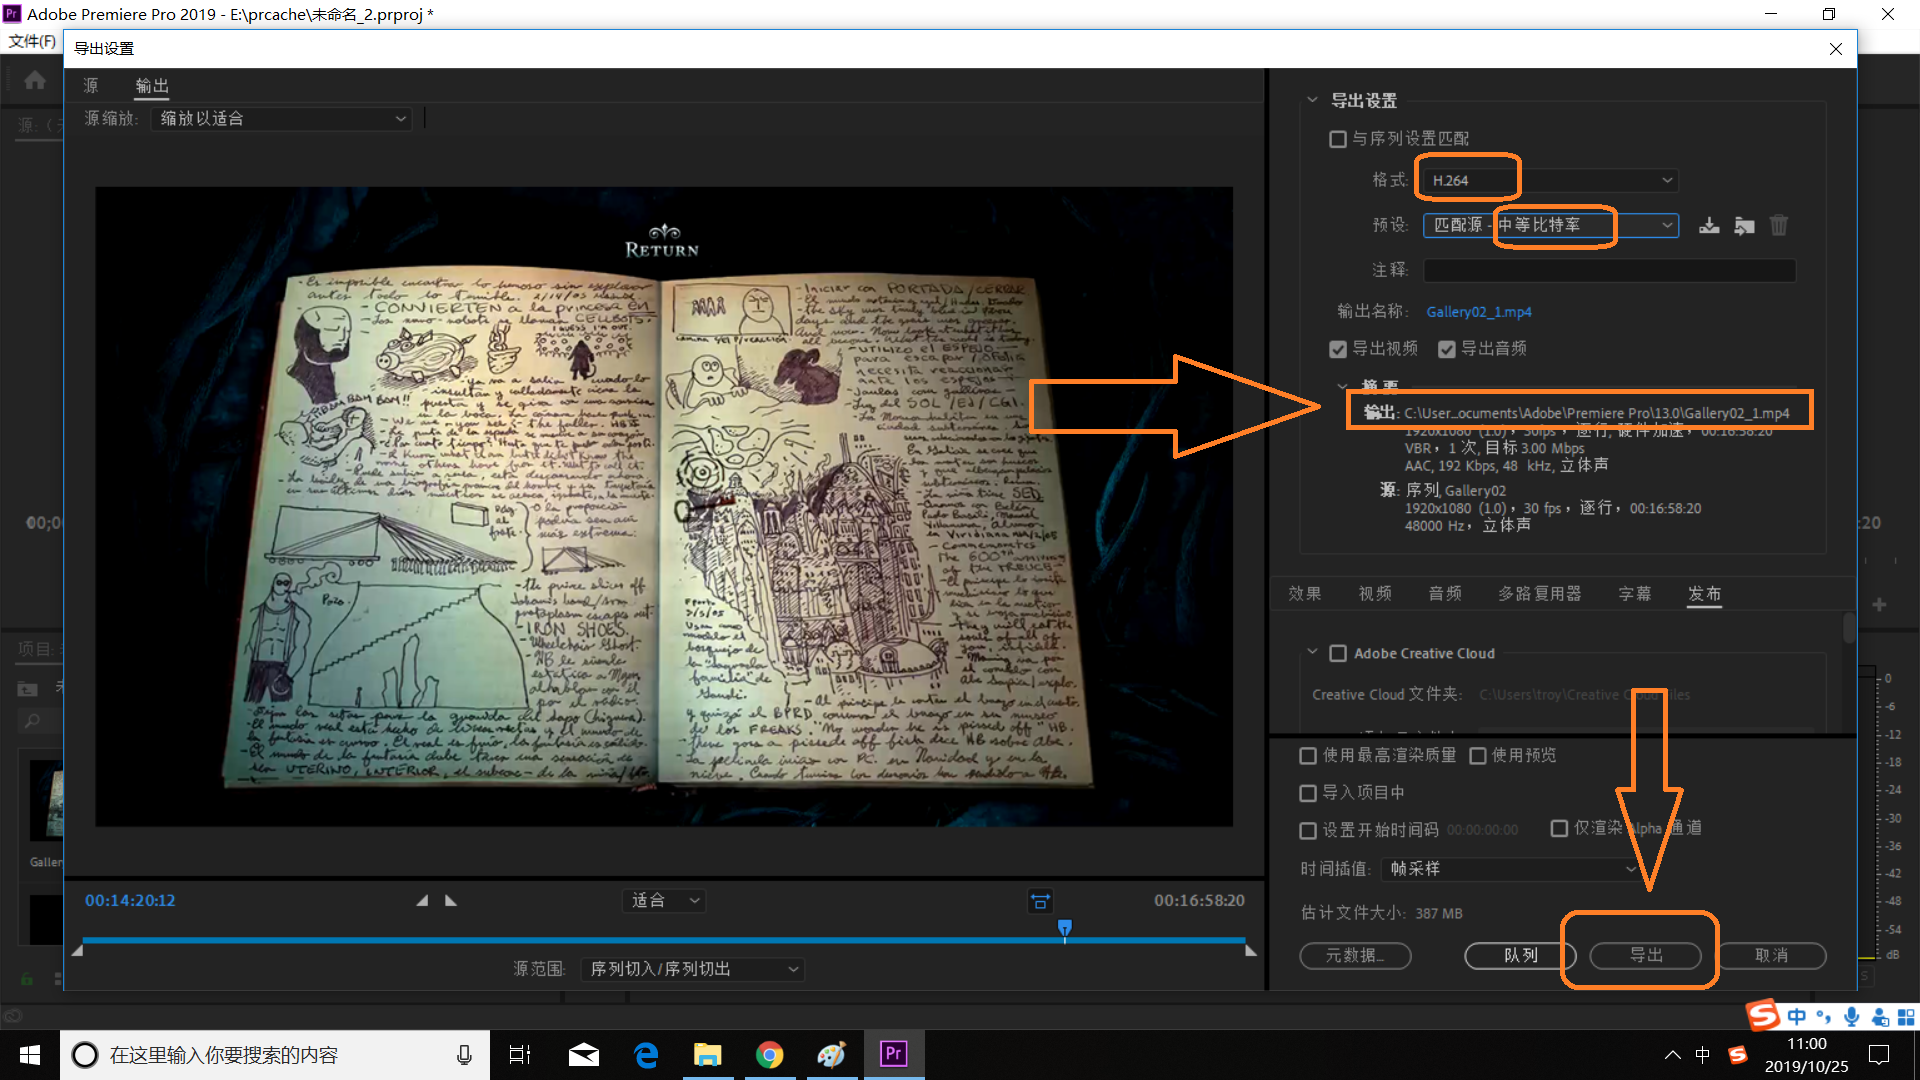Click Premiere Pro taskbar icon
Viewport: 1920px width, 1080px height.
(894, 1054)
